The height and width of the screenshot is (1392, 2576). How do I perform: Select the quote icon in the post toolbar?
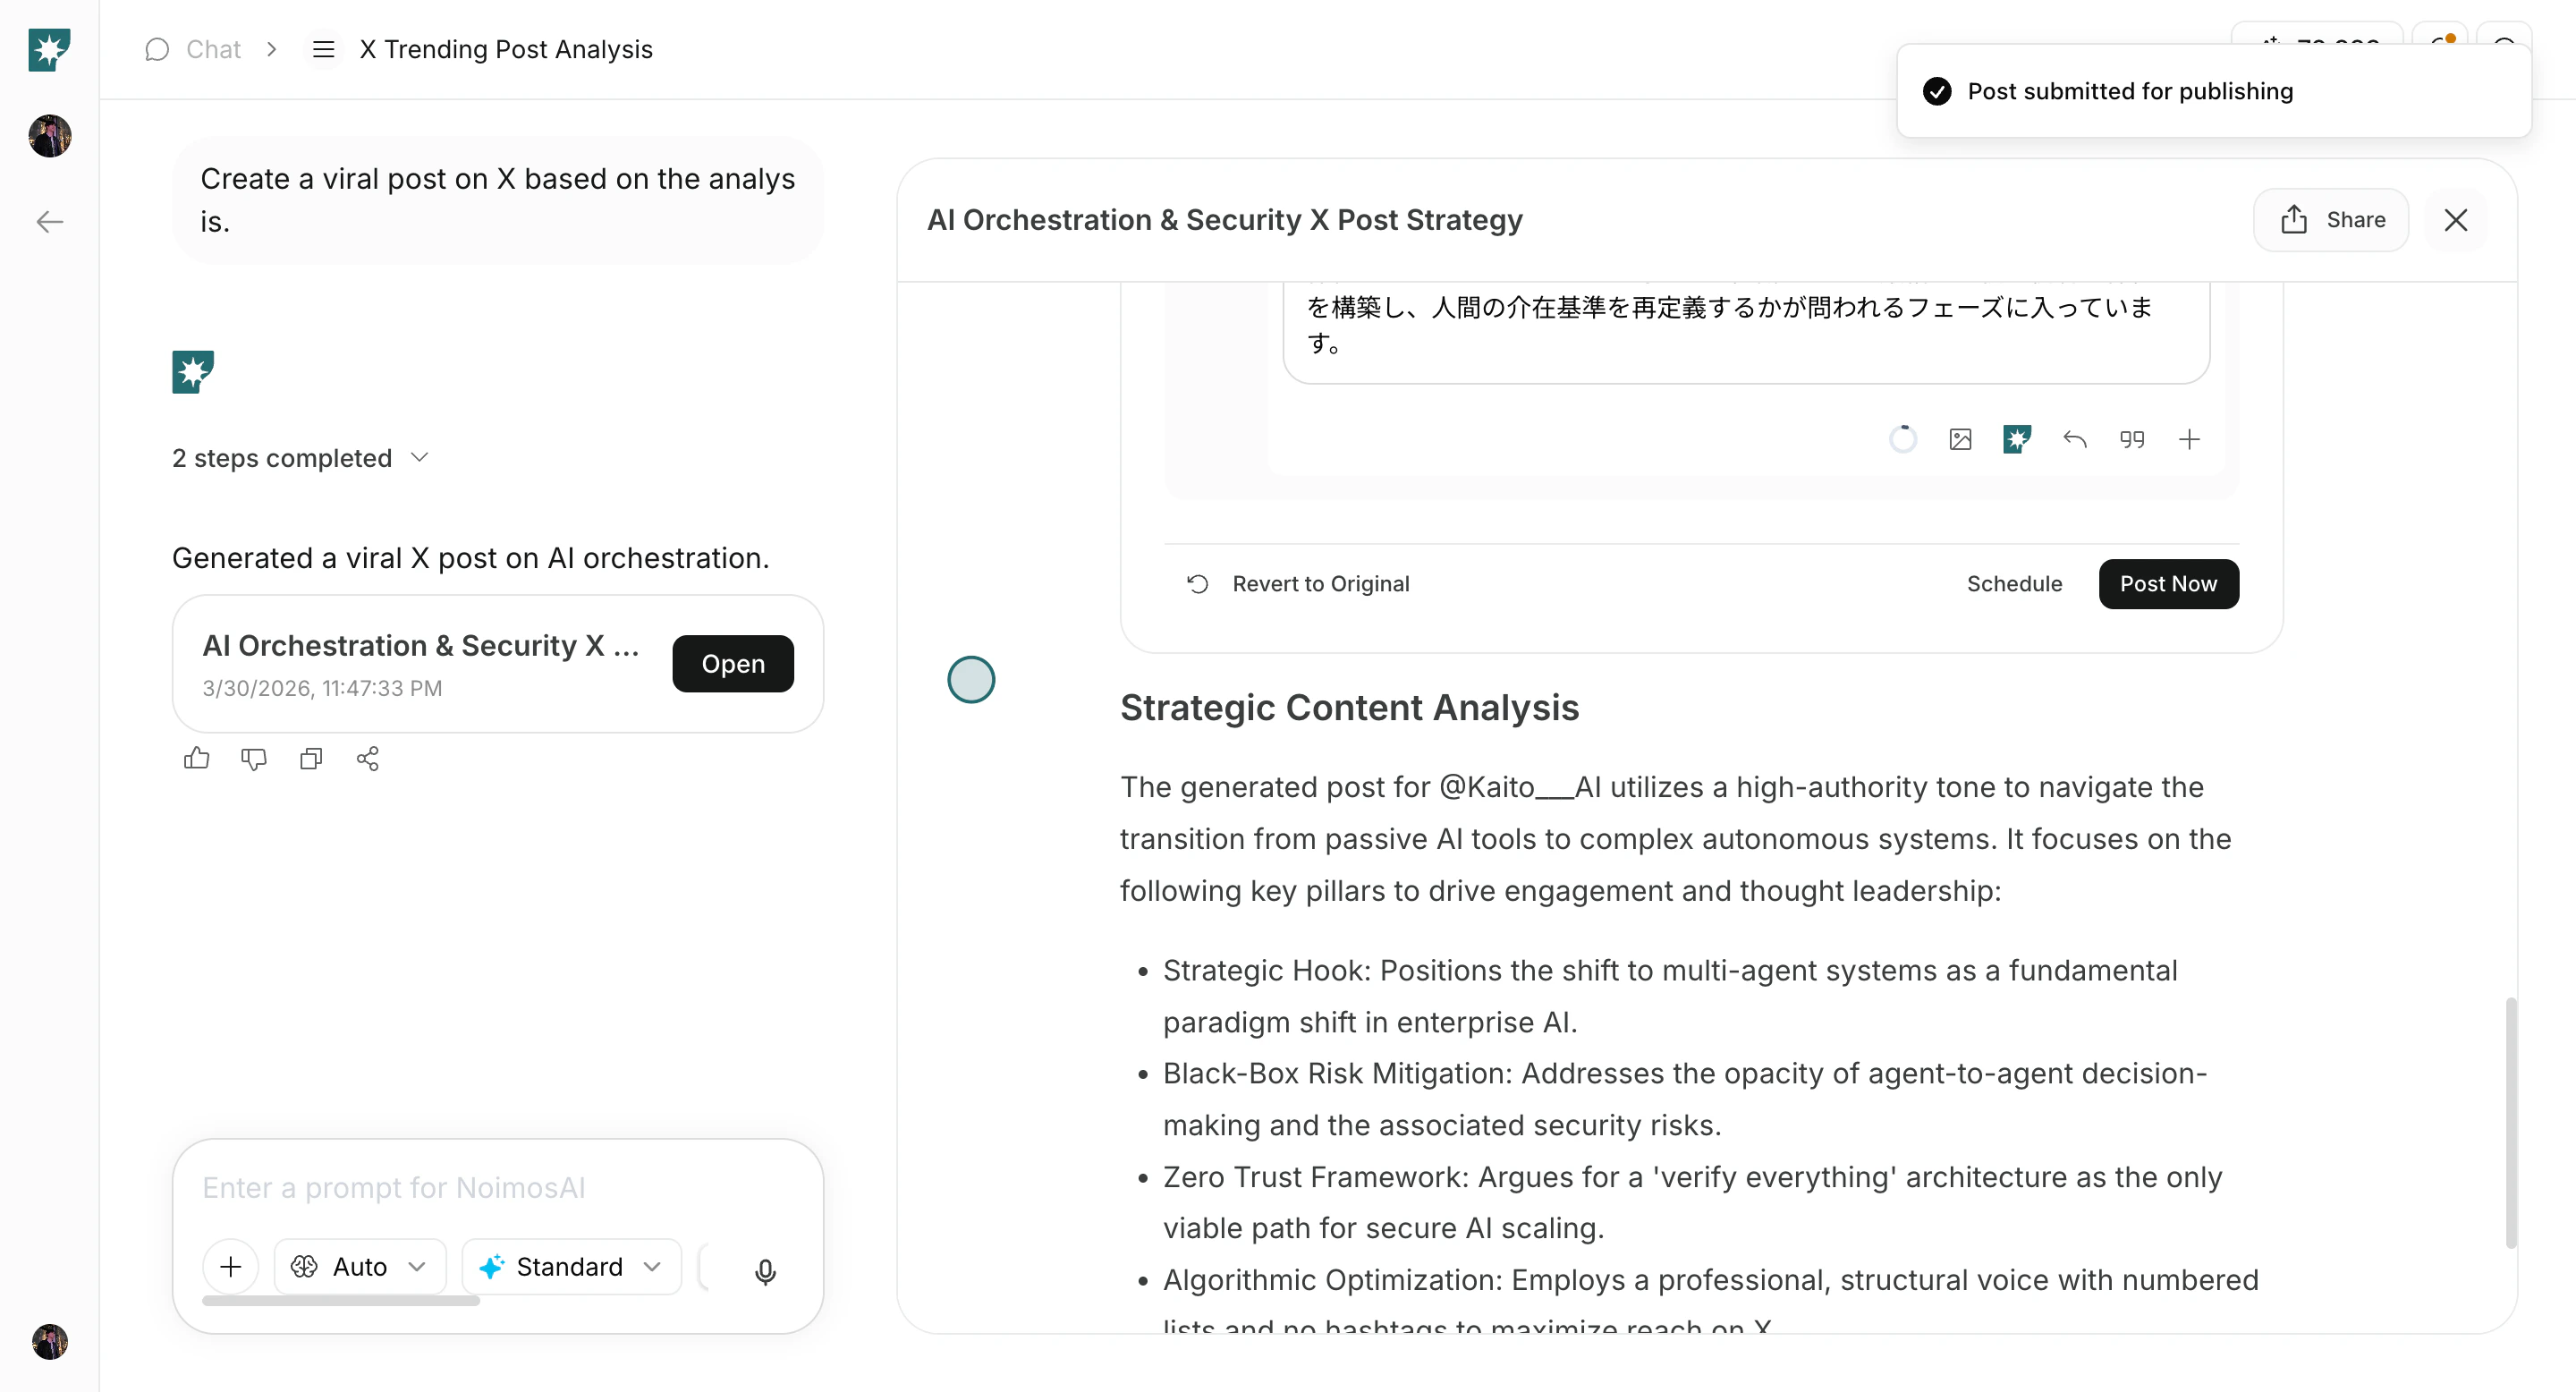coord(2133,439)
